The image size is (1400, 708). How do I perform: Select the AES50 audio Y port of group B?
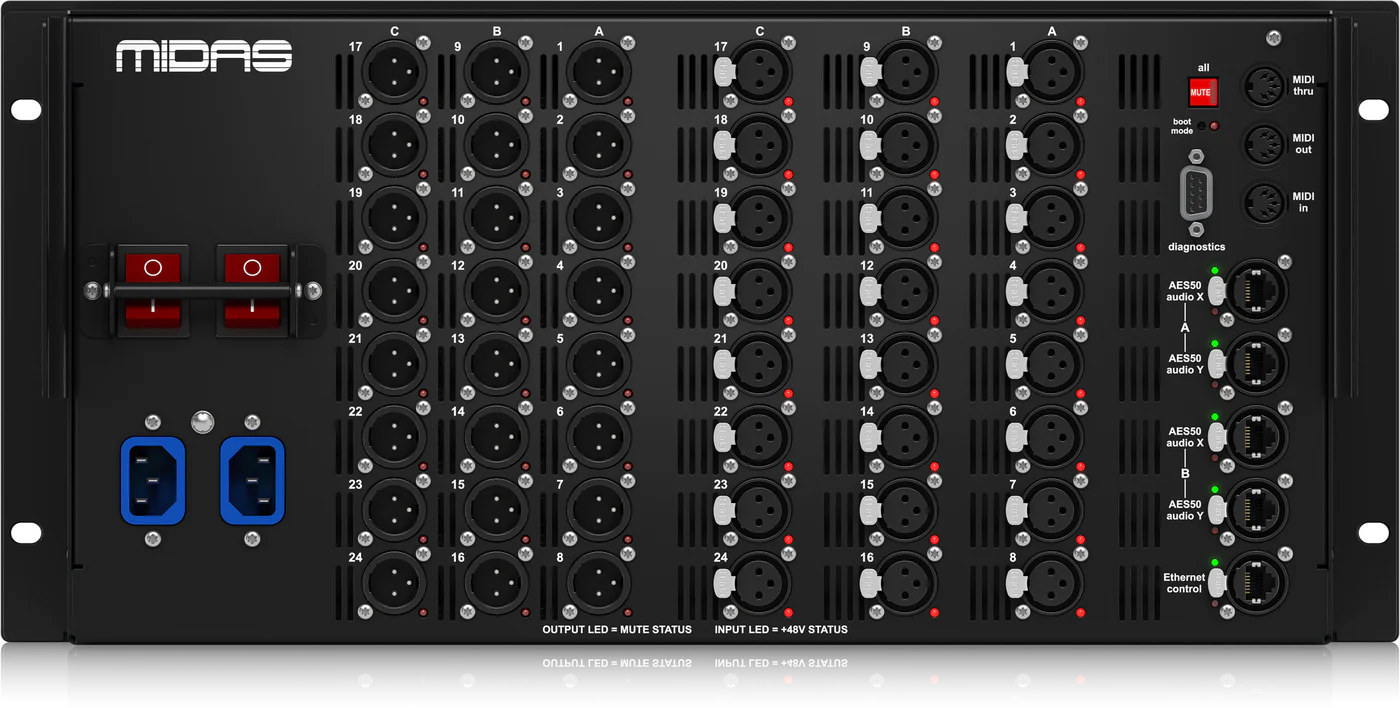click(x=1257, y=510)
